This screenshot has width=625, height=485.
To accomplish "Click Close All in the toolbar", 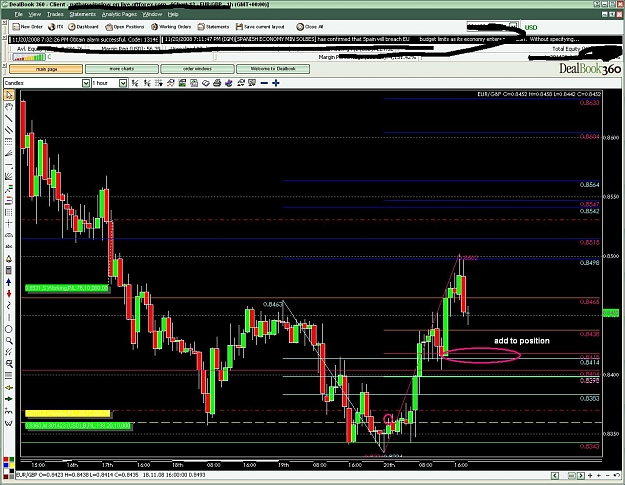I will click(x=310, y=27).
